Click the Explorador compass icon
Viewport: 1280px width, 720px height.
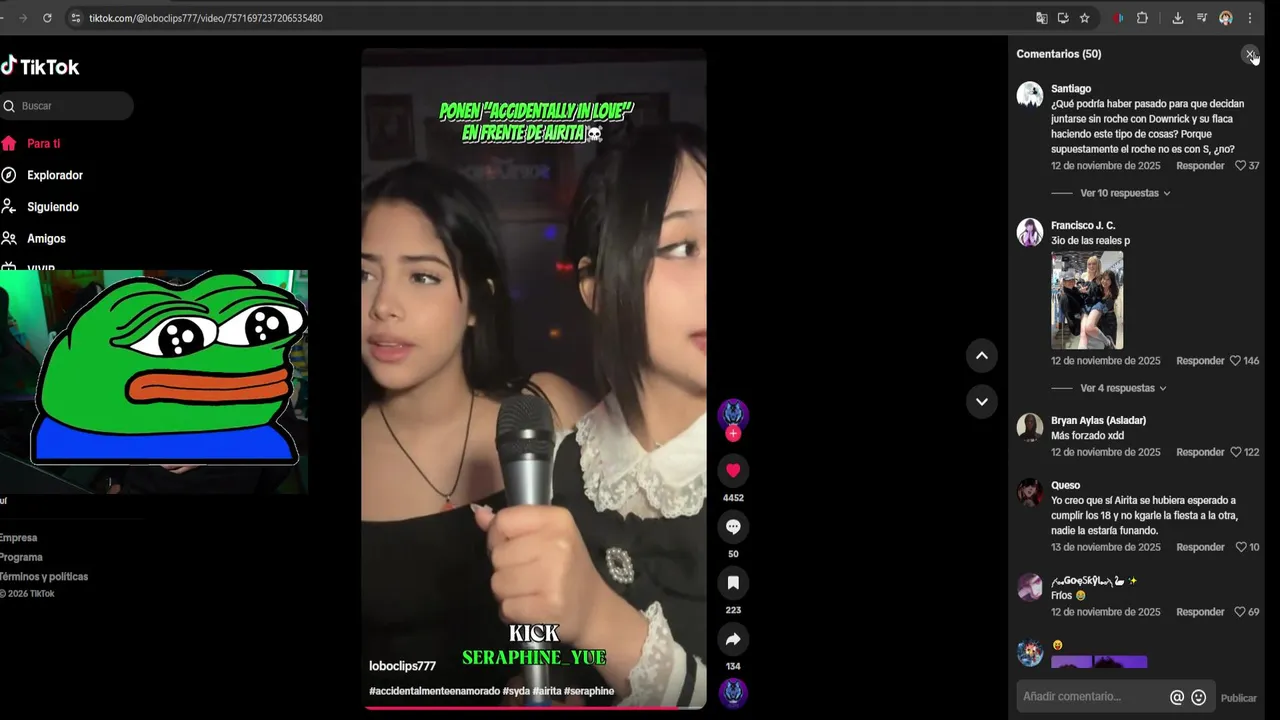pos(8,175)
